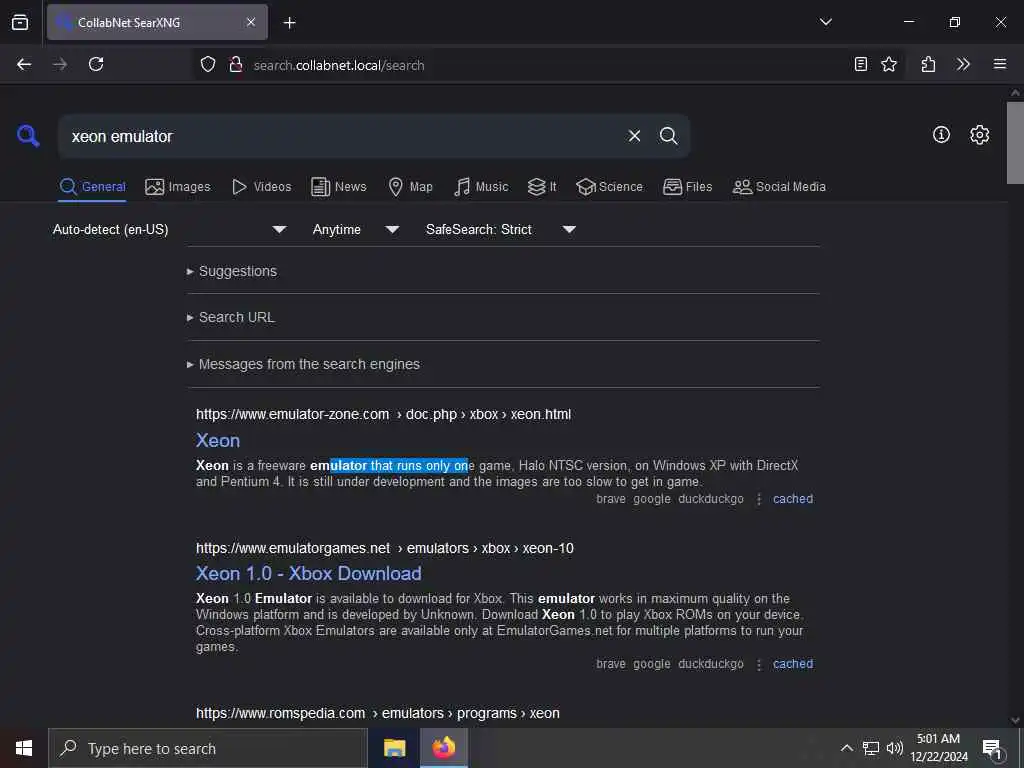1024x768 pixels.
Task: Open the Extensions puzzle icon
Action: point(928,64)
